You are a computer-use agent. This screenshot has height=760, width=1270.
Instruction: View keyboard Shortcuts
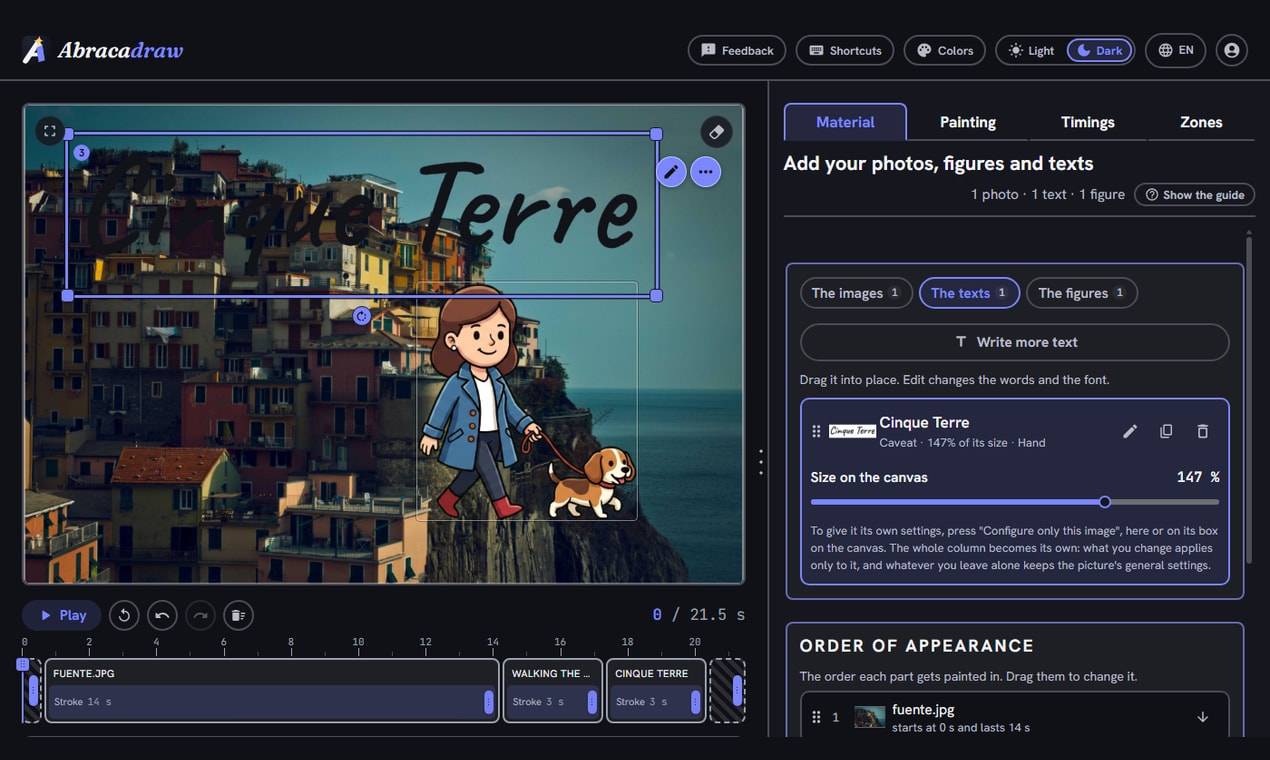[x=845, y=50]
